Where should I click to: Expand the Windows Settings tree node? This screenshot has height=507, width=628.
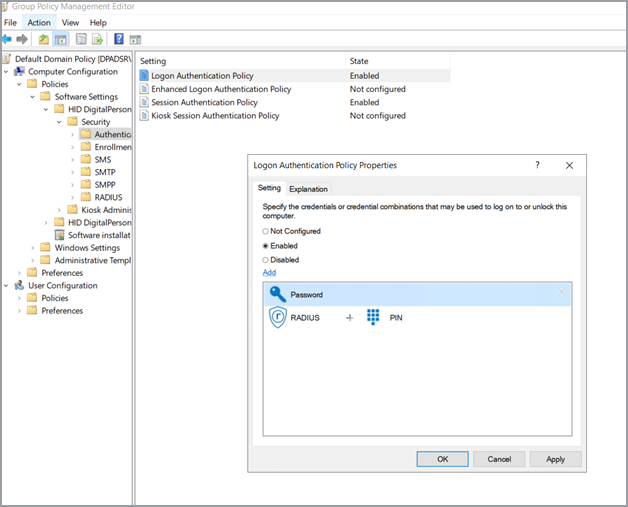coord(33,248)
